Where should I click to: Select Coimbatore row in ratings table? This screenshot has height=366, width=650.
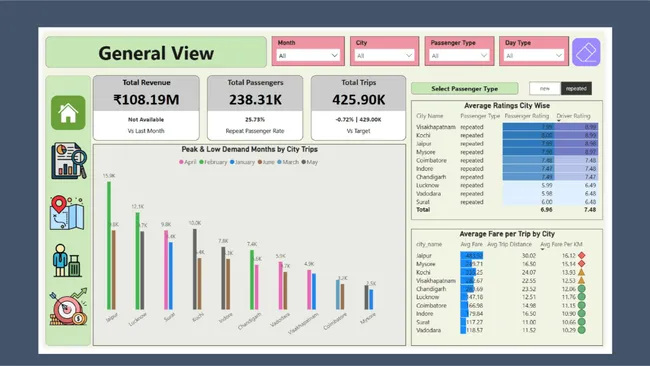click(x=507, y=160)
